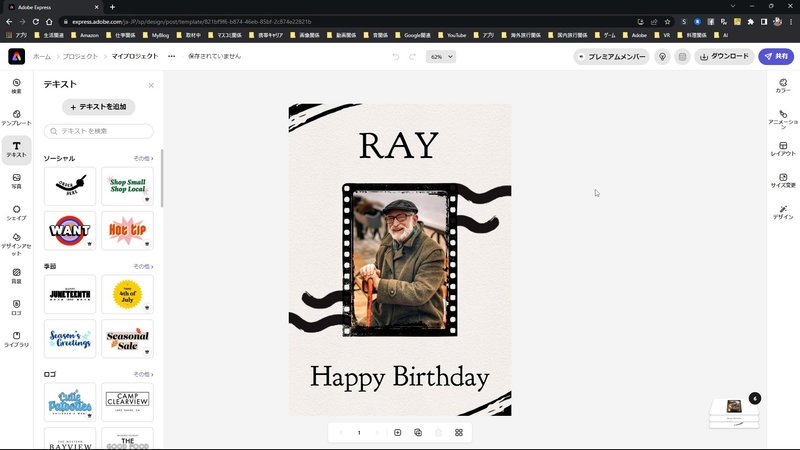Click the lightbulb tips icon
This screenshot has height=450, width=800.
click(662, 57)
